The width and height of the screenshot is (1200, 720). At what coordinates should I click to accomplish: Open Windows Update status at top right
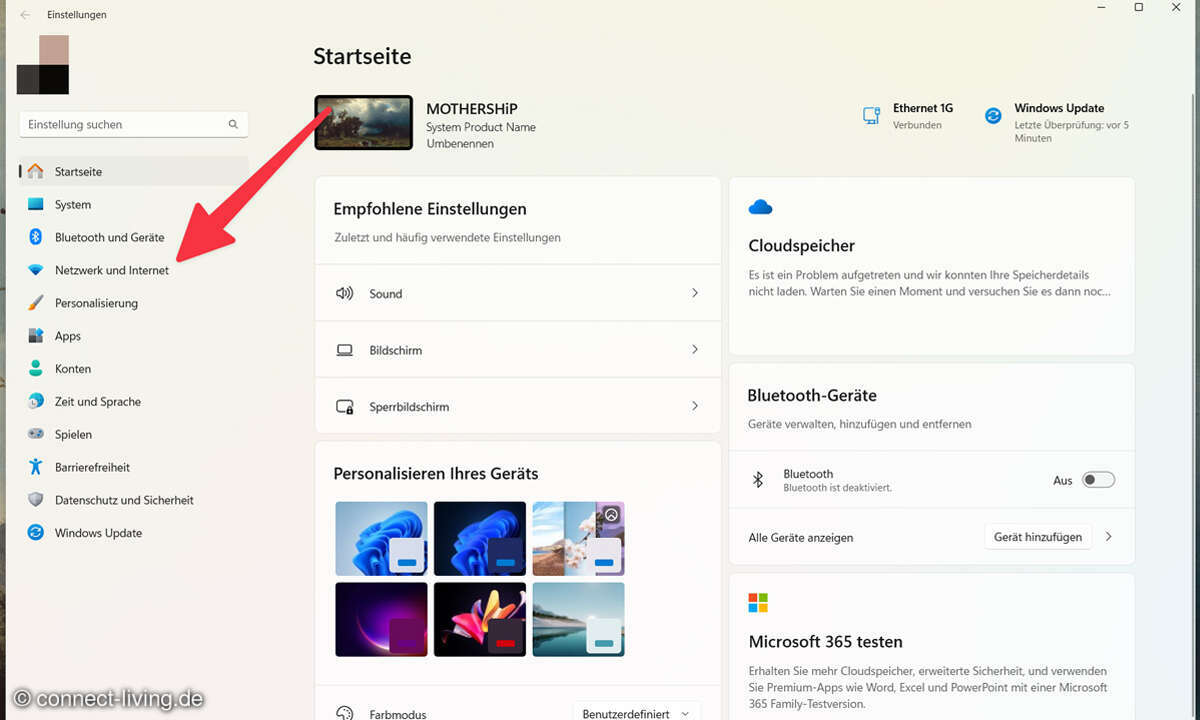point(1058,122)
